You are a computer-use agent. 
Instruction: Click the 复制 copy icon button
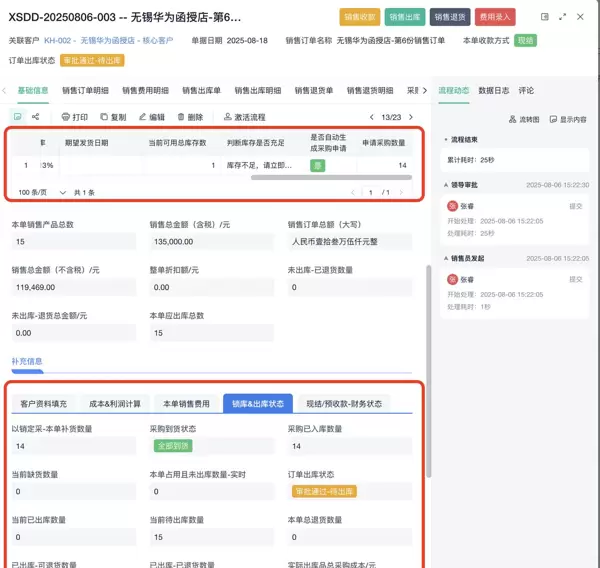(112, 117)
